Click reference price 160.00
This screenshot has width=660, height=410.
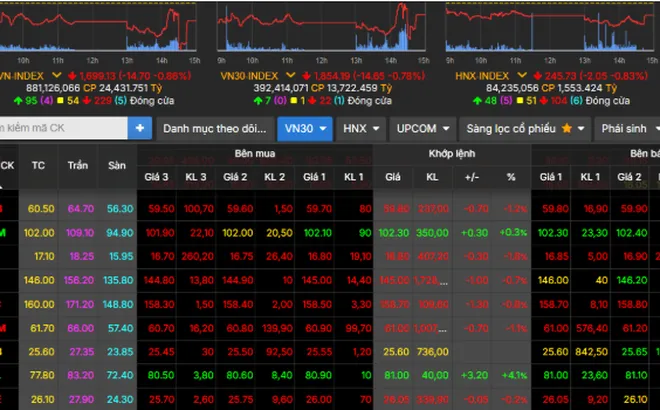point(39,304)
